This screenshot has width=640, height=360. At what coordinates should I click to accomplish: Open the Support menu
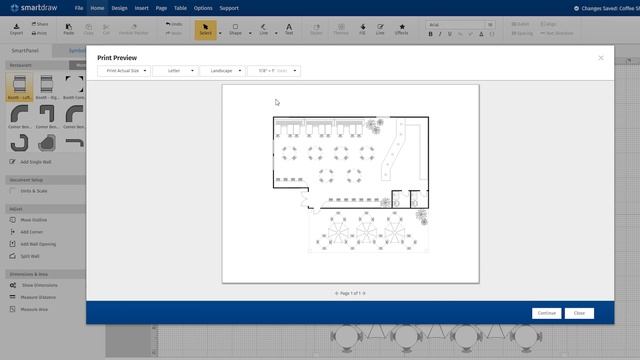click(229, 8)
